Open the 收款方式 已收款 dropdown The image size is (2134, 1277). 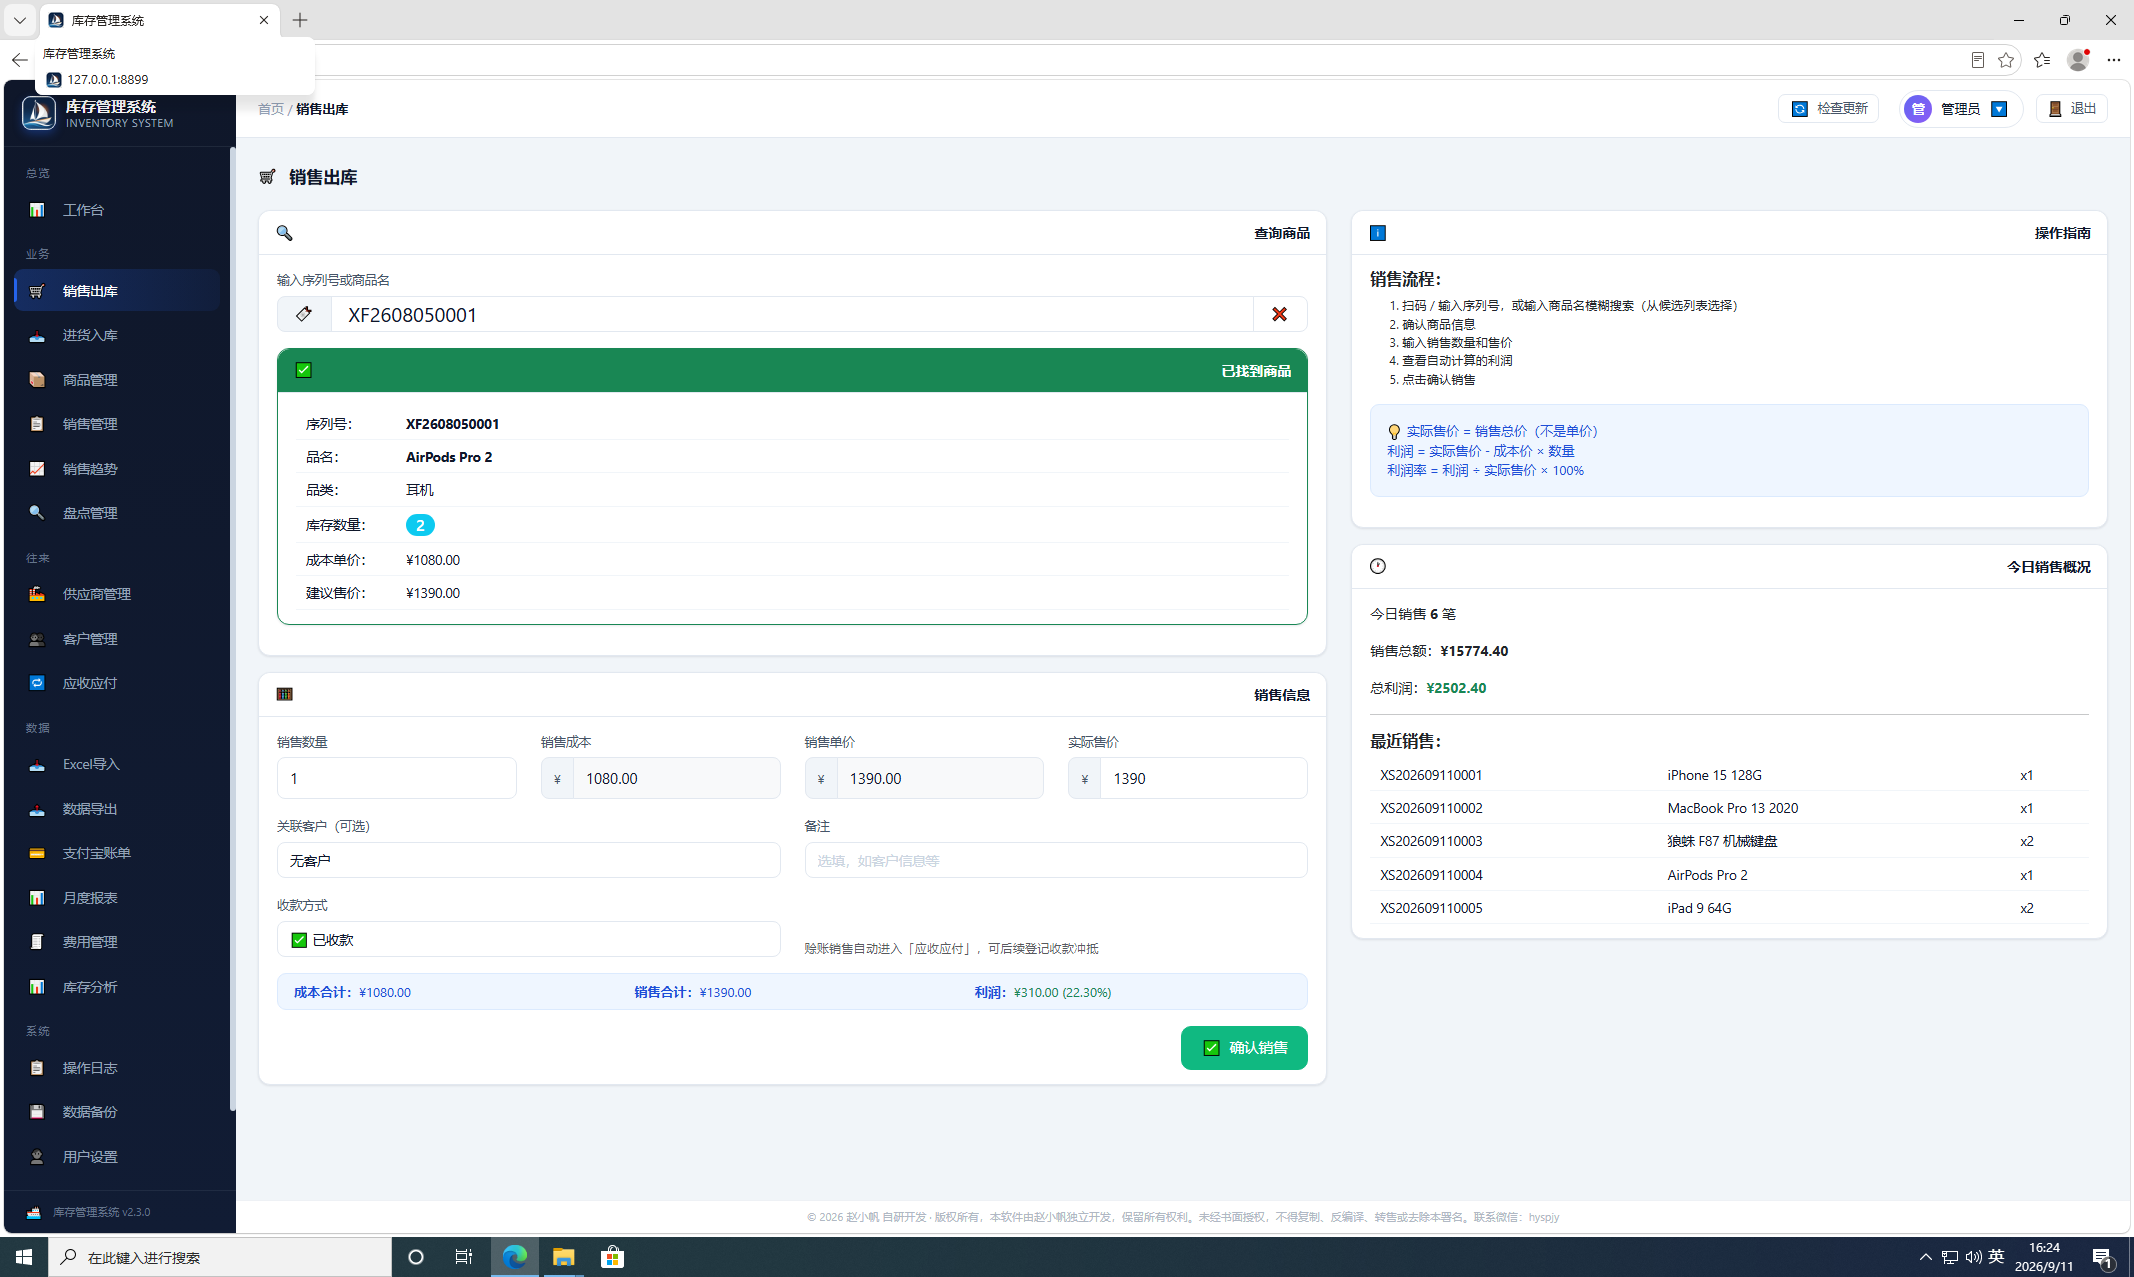click(528, 940)
